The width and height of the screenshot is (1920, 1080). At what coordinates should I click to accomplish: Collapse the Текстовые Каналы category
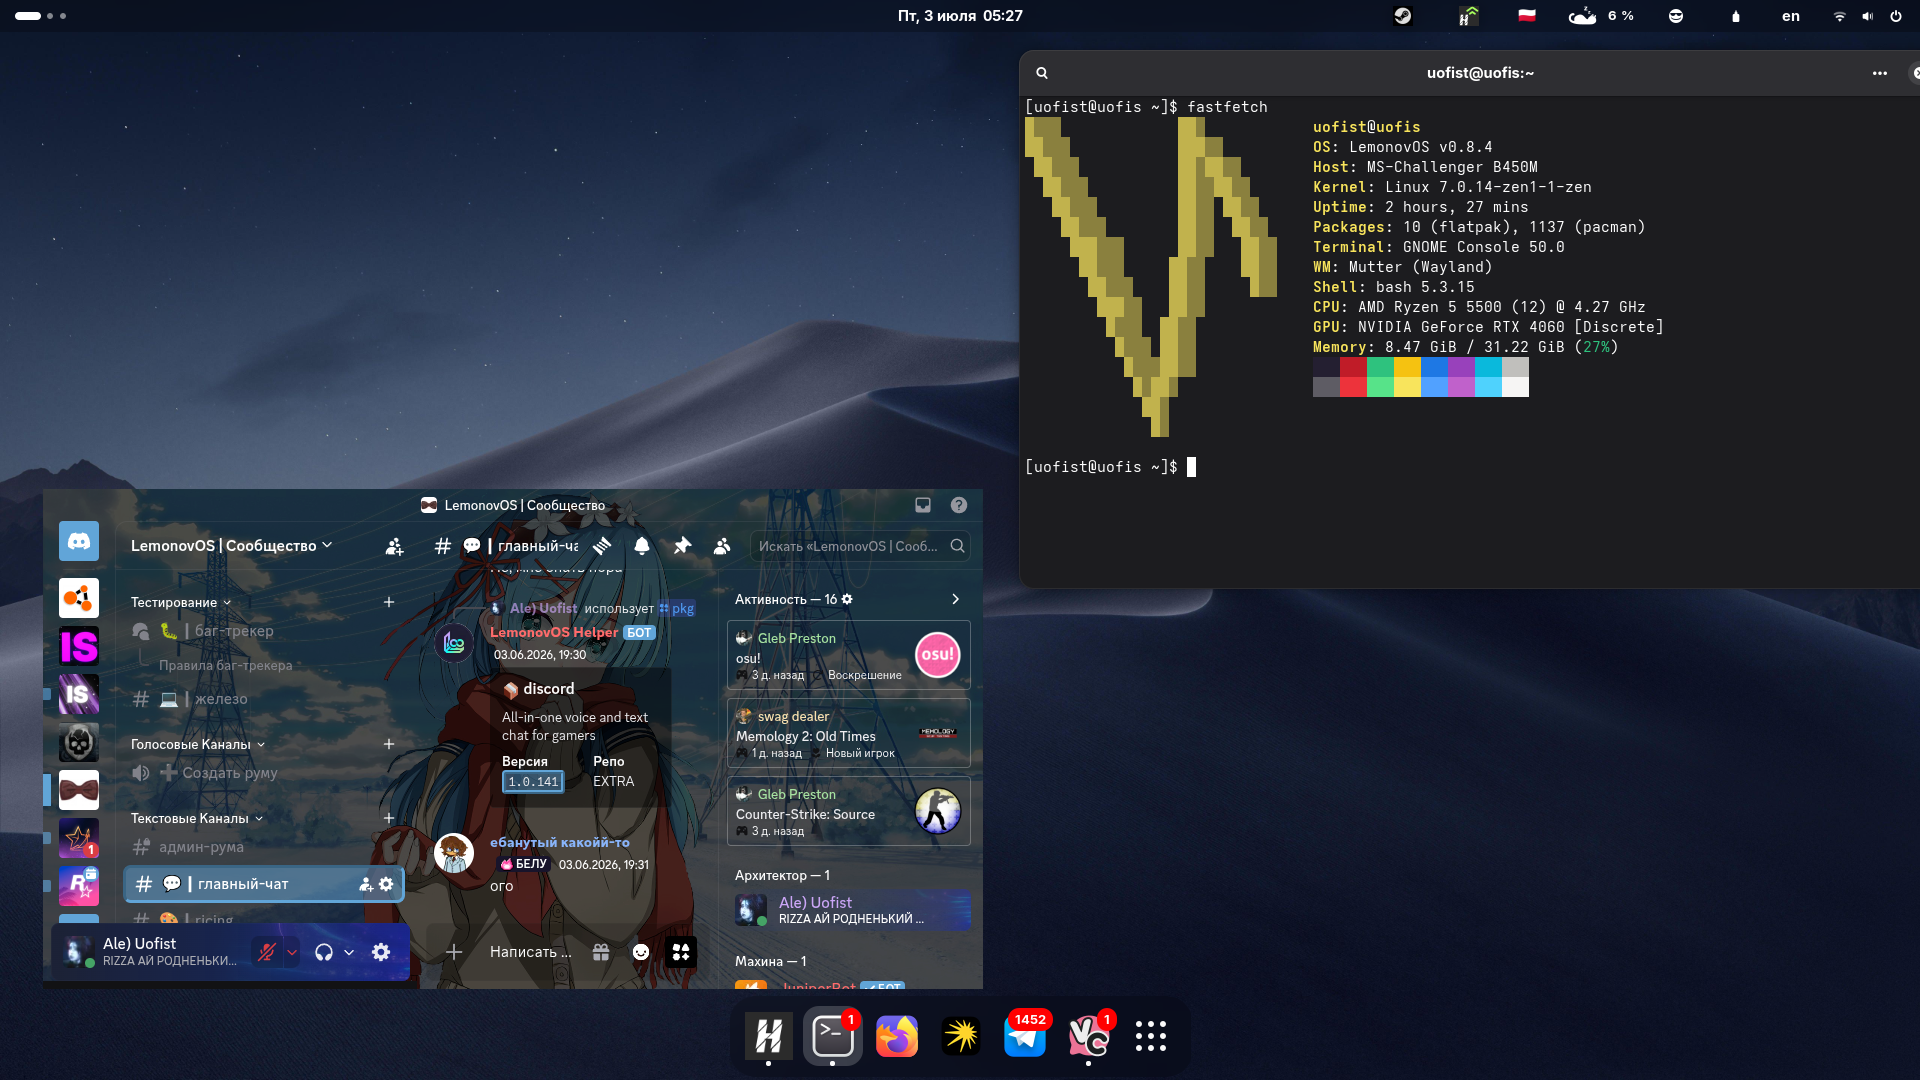point(197,818)
